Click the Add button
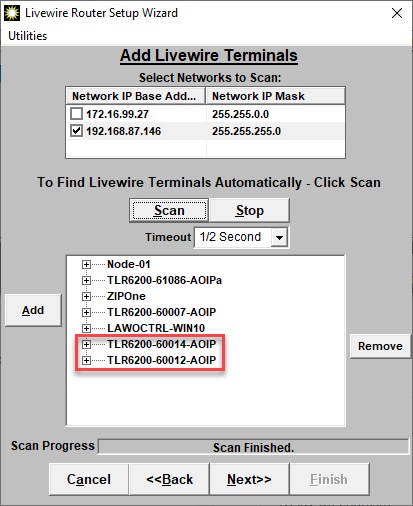413x506 pixels. 33,310
